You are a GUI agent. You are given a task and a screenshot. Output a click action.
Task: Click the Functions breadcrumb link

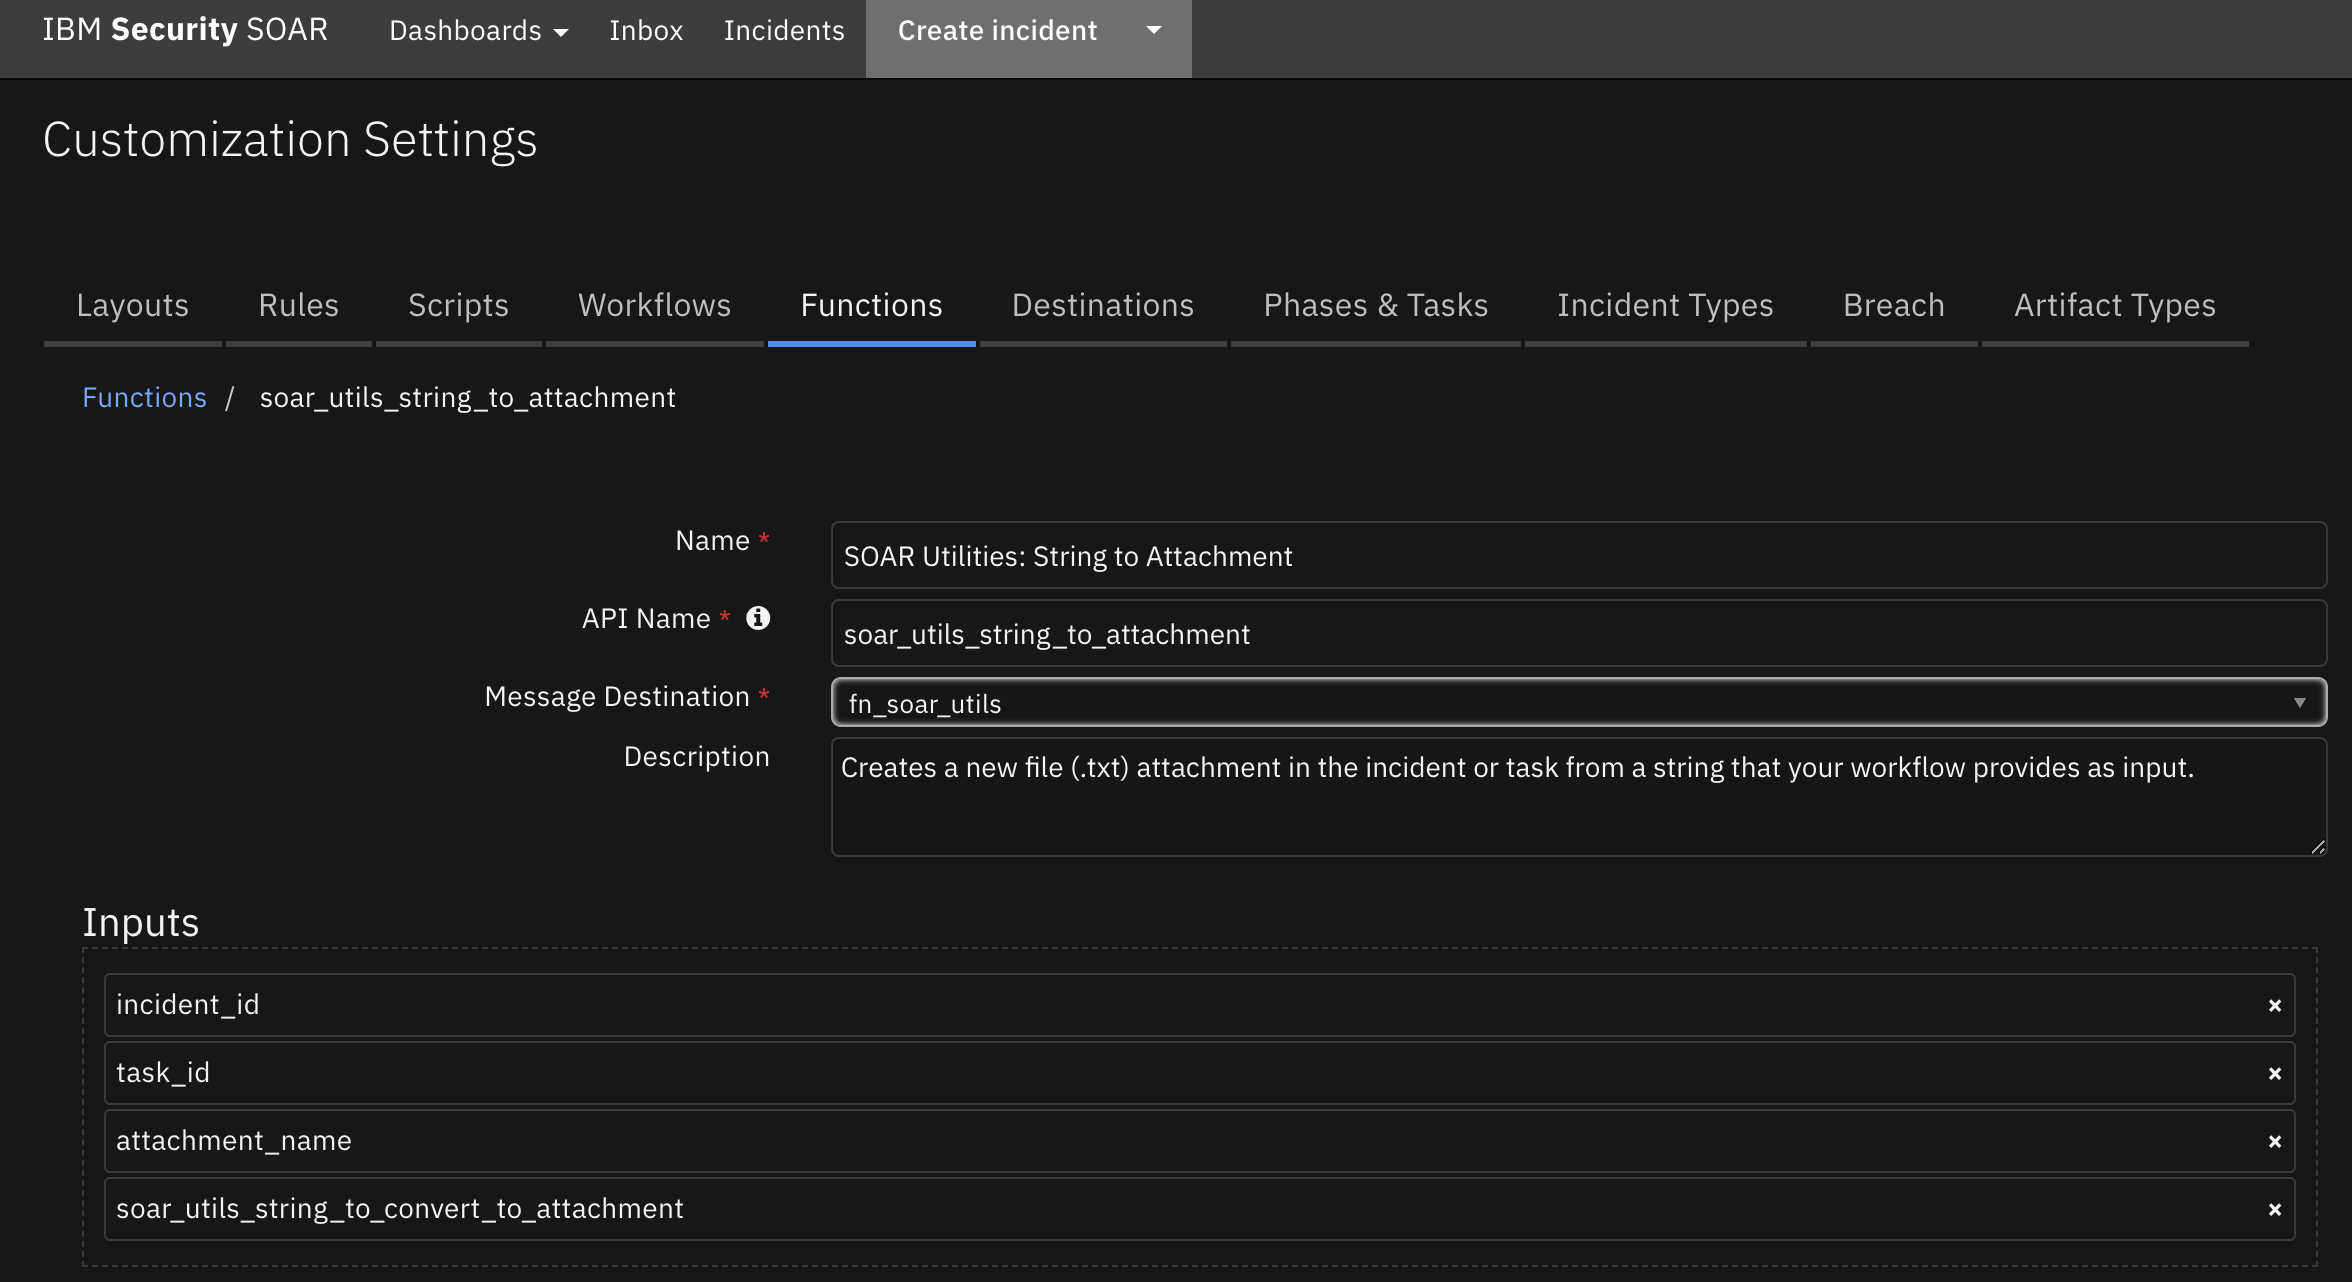coord(144,396)
